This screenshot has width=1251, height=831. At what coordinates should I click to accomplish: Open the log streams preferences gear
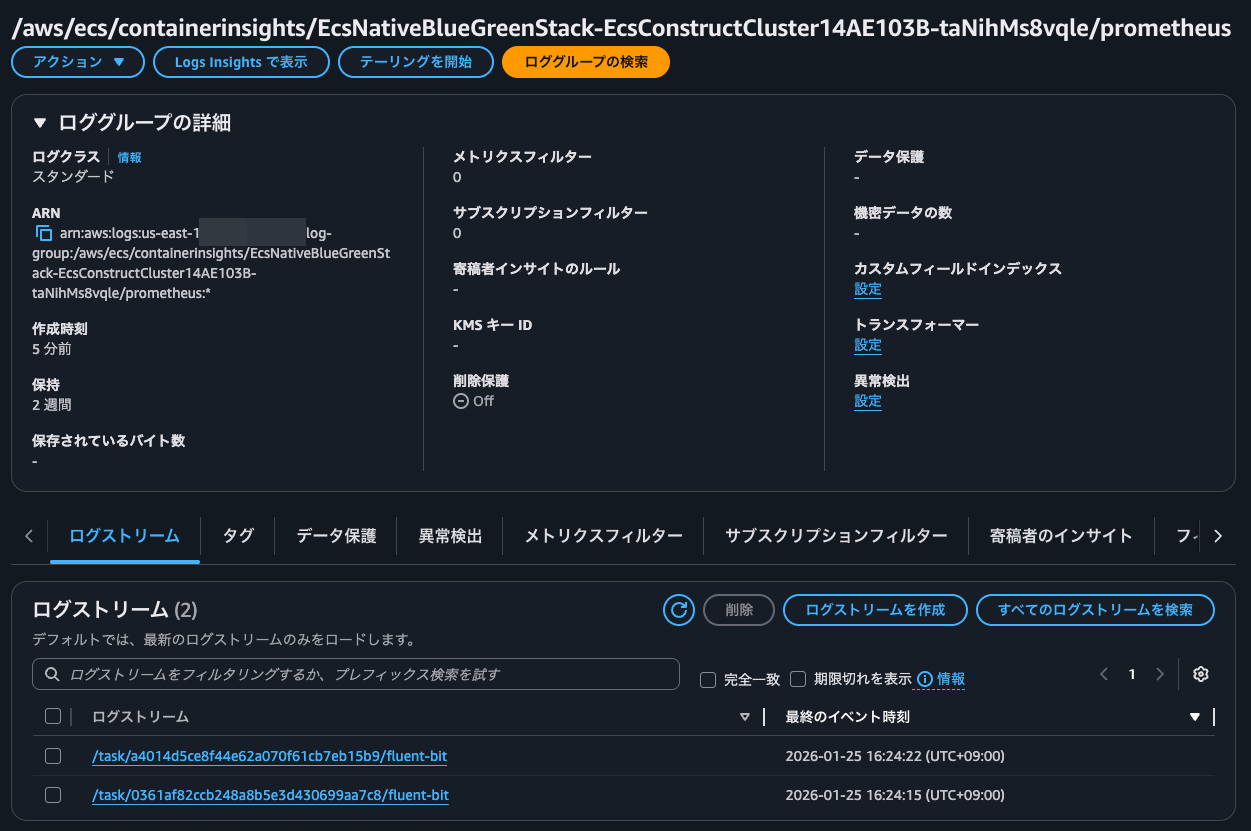click(1200, 674)
